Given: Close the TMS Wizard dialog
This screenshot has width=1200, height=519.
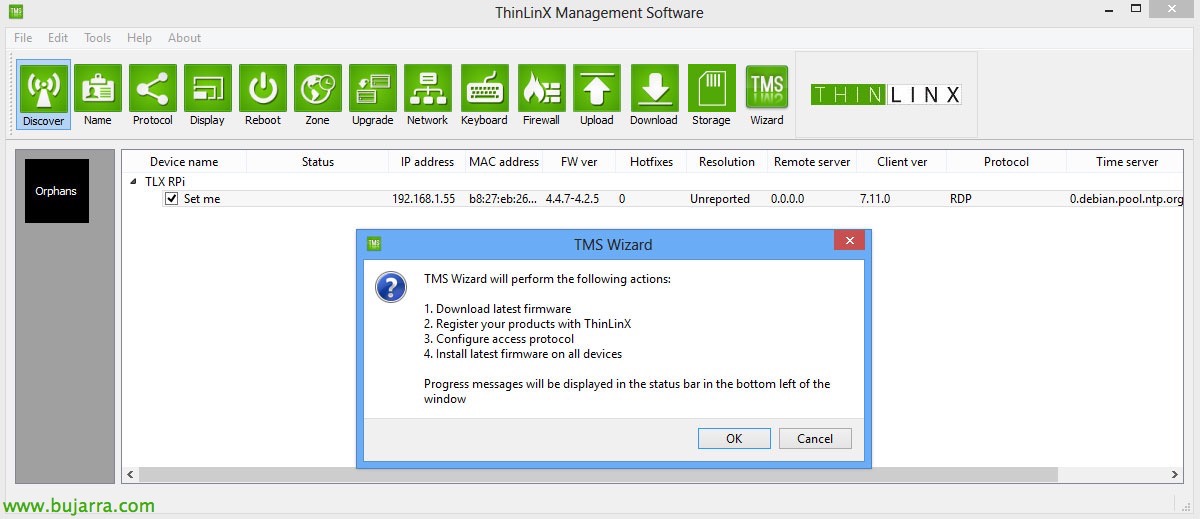Looking at the screenshot, I should point(849,241).
